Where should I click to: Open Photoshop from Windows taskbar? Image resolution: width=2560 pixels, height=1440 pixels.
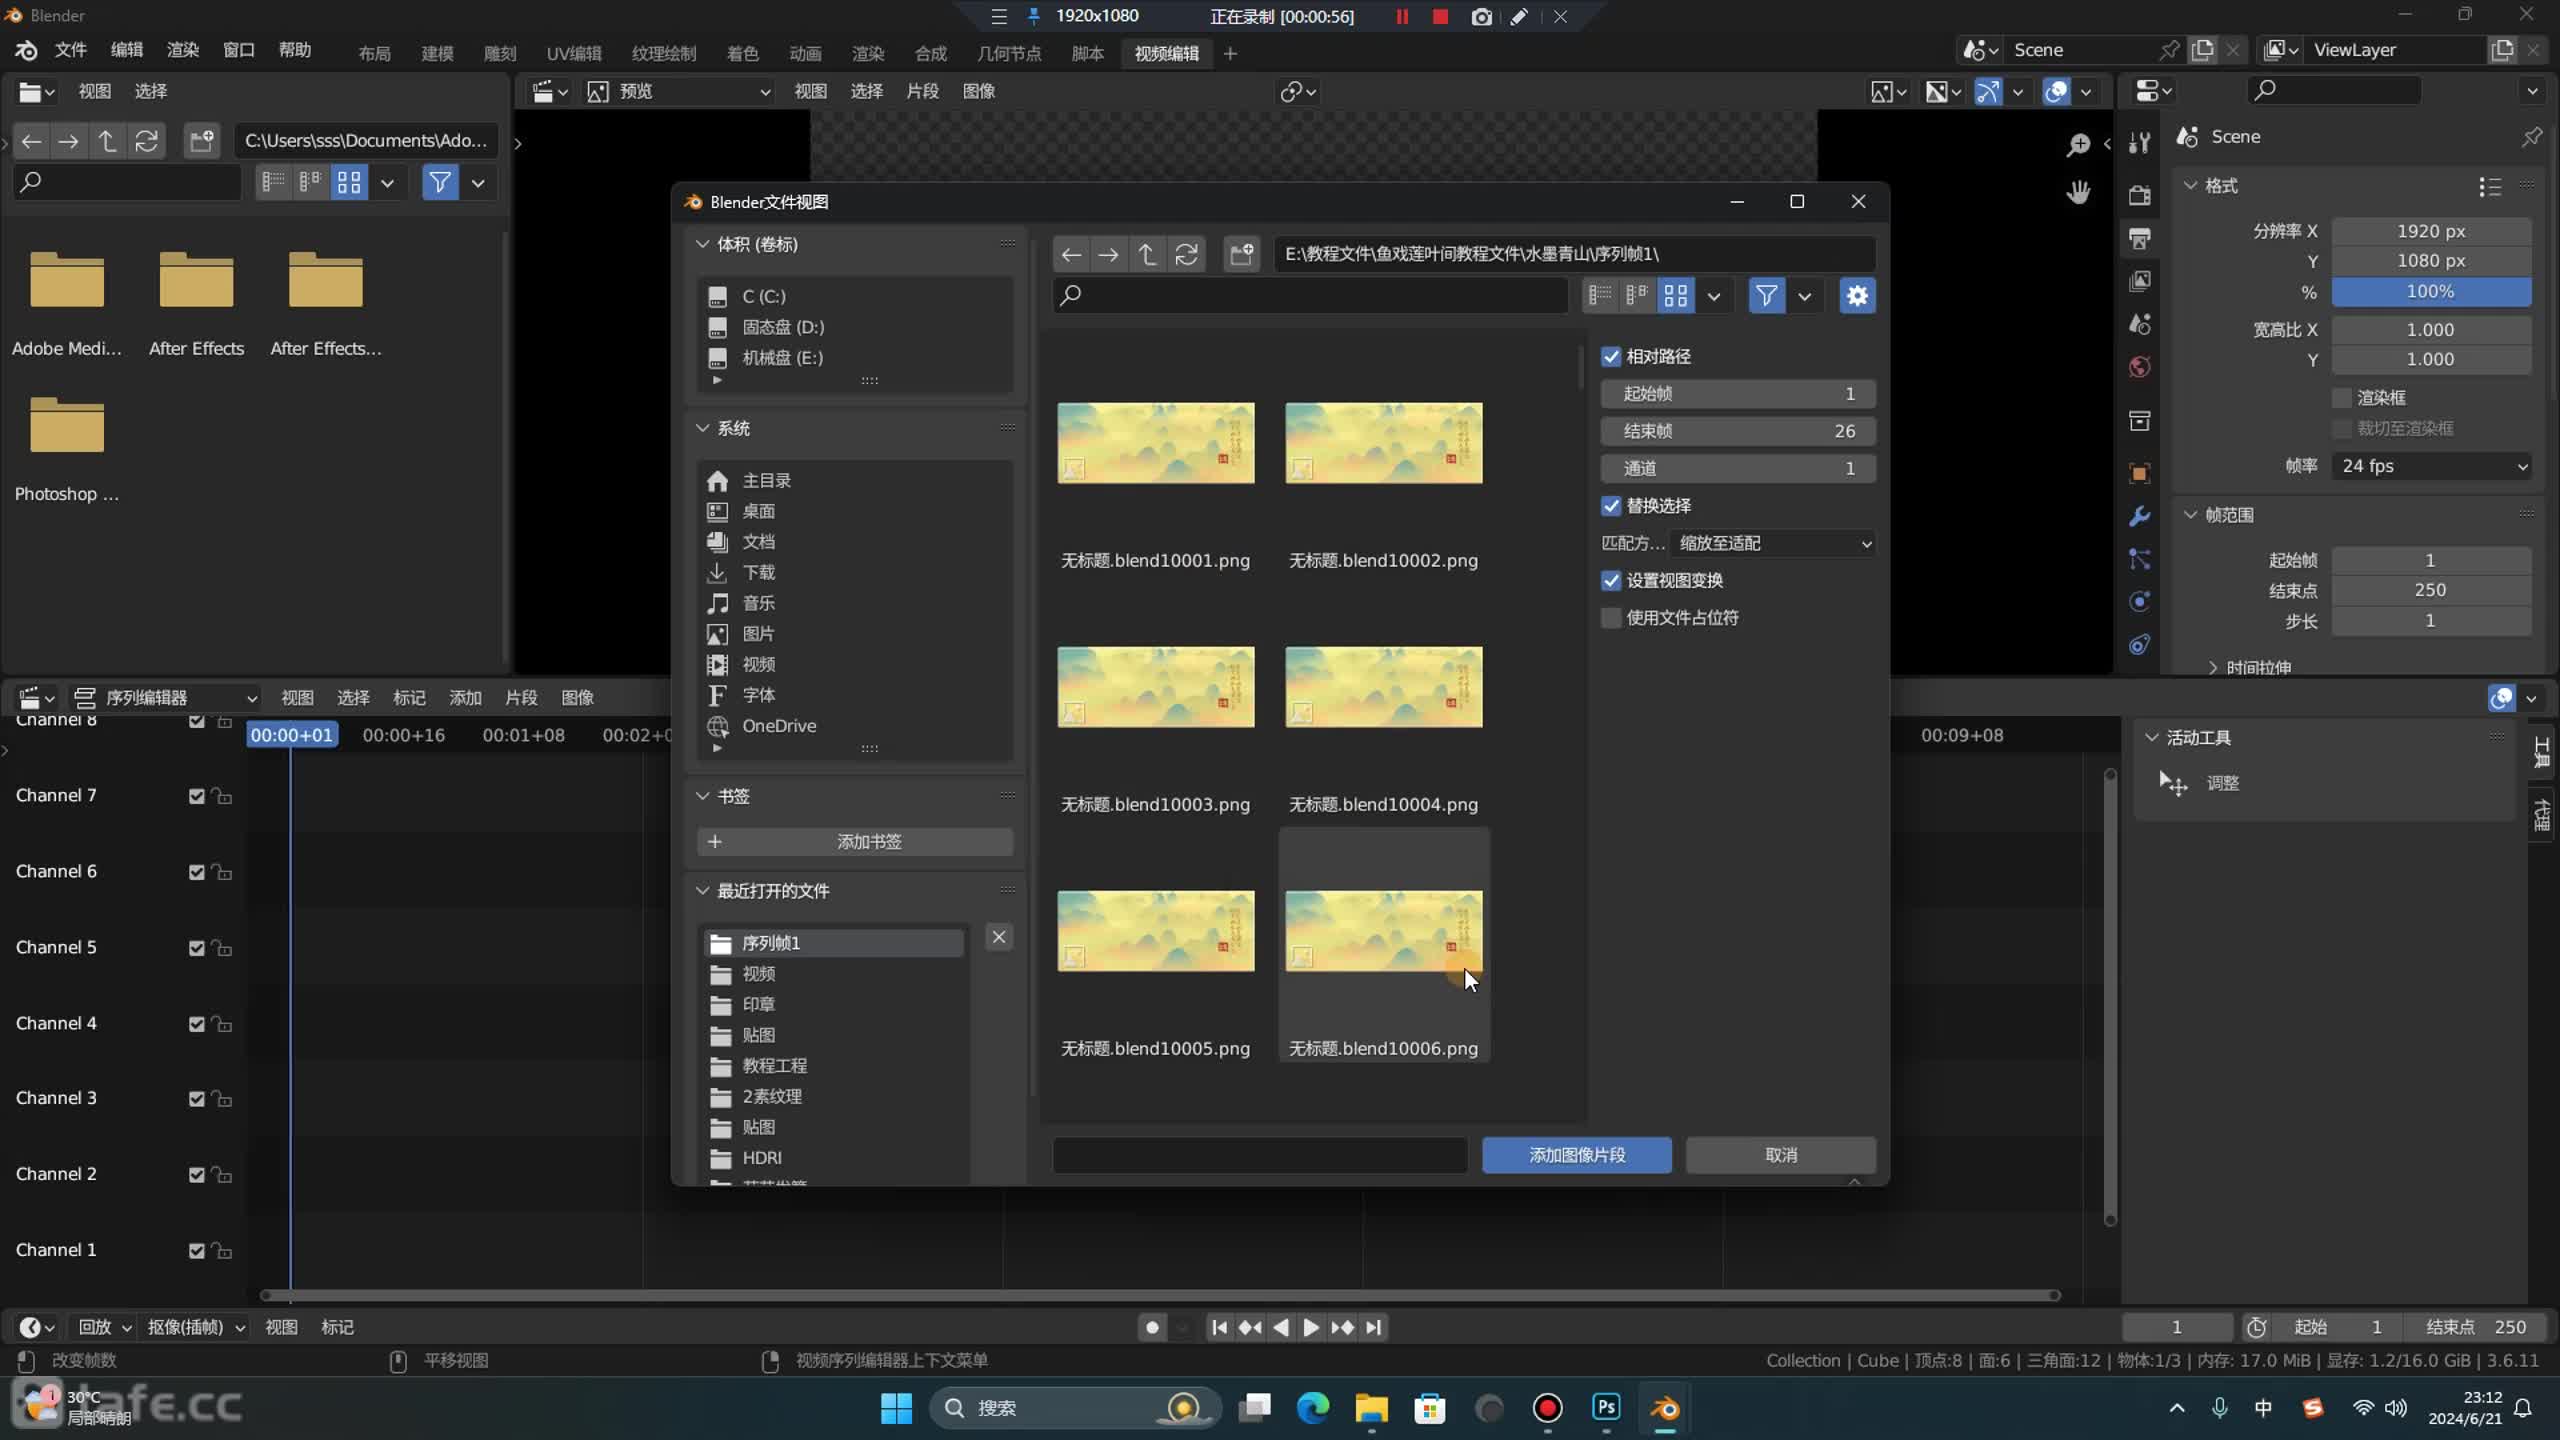pos(1606,1408)
